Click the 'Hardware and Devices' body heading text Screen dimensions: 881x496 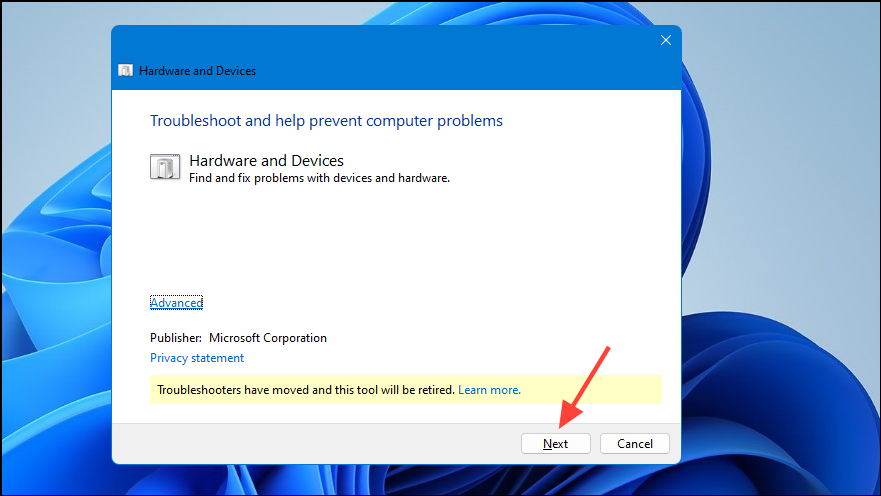point(266,161)
